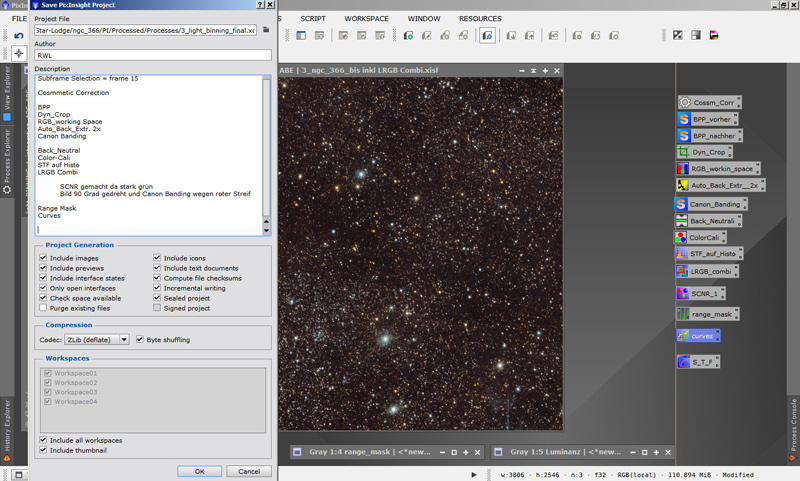Shade the ABE image window with roll-up button

click(x=533, y=70)
